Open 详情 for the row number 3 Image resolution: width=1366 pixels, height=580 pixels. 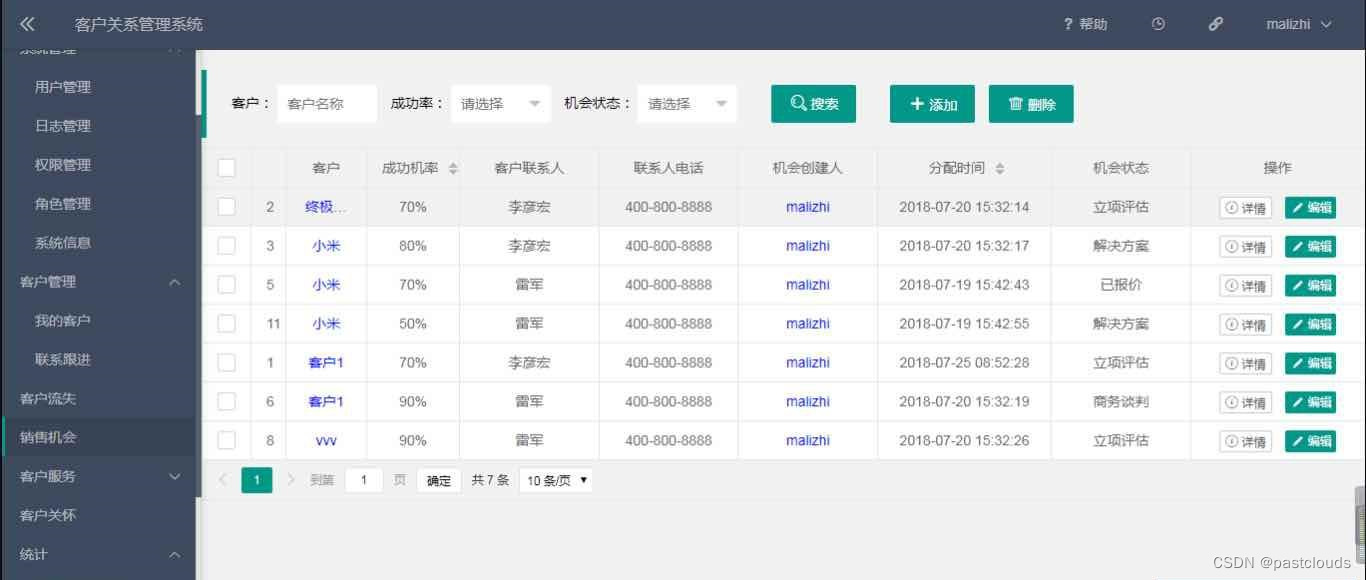1245,247
